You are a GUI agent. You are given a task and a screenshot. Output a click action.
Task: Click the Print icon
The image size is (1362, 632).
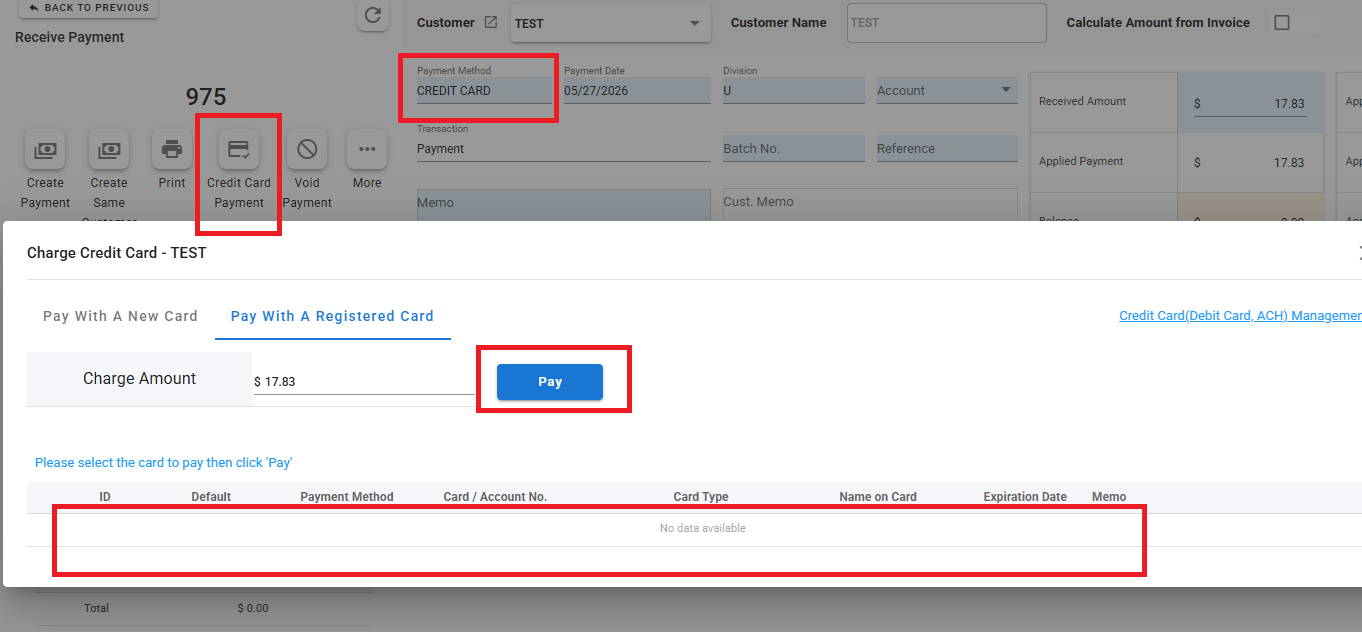coord(172,150)
